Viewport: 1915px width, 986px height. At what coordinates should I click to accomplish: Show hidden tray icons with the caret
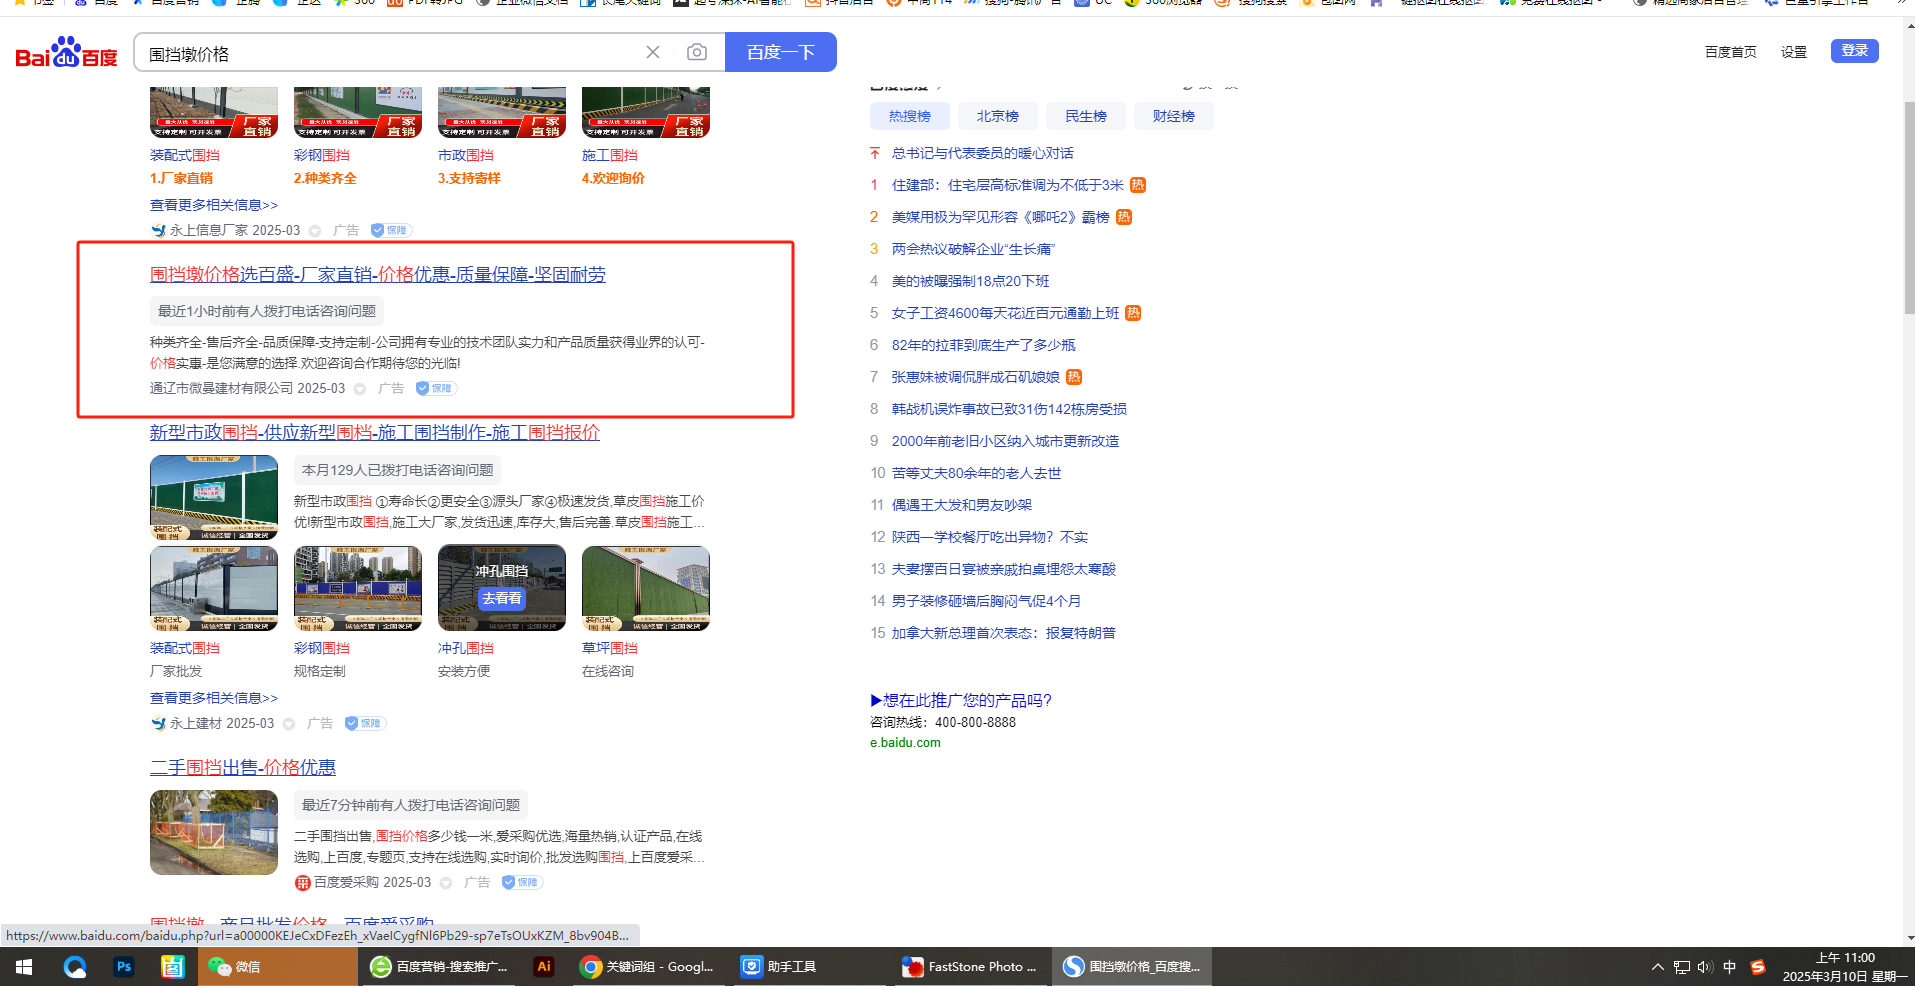click(1658, 967)
